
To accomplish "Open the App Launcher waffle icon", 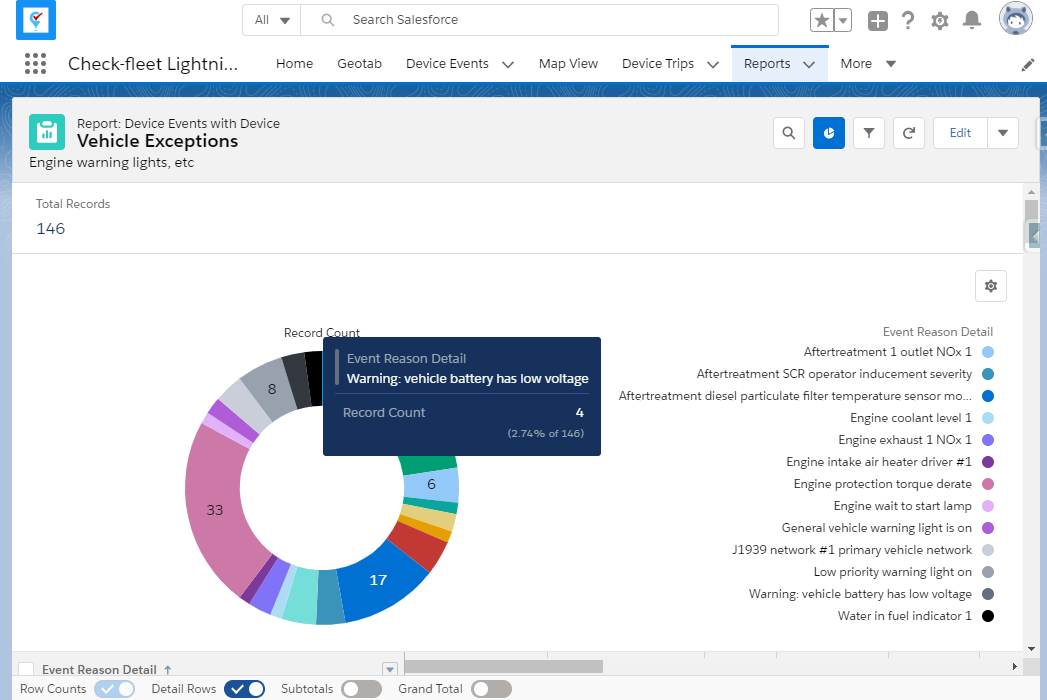I will point(35,63).
